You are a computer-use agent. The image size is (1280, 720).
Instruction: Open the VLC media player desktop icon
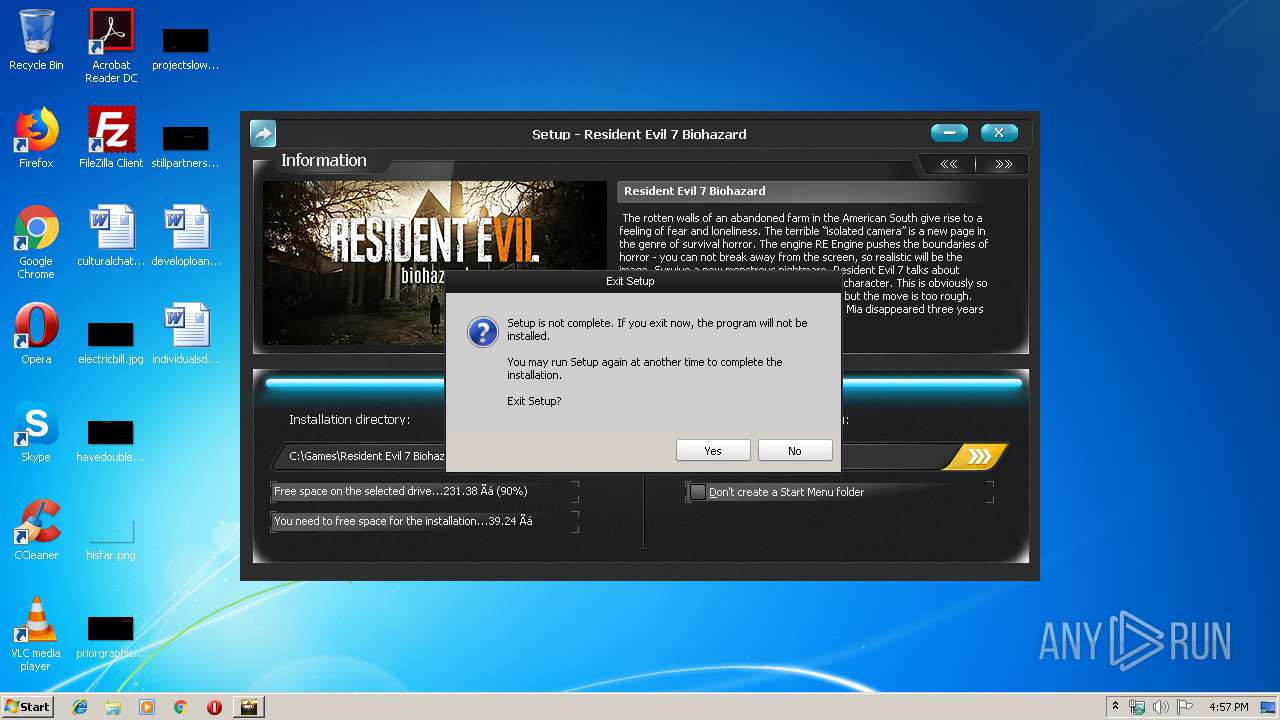(x=36, y=634)
